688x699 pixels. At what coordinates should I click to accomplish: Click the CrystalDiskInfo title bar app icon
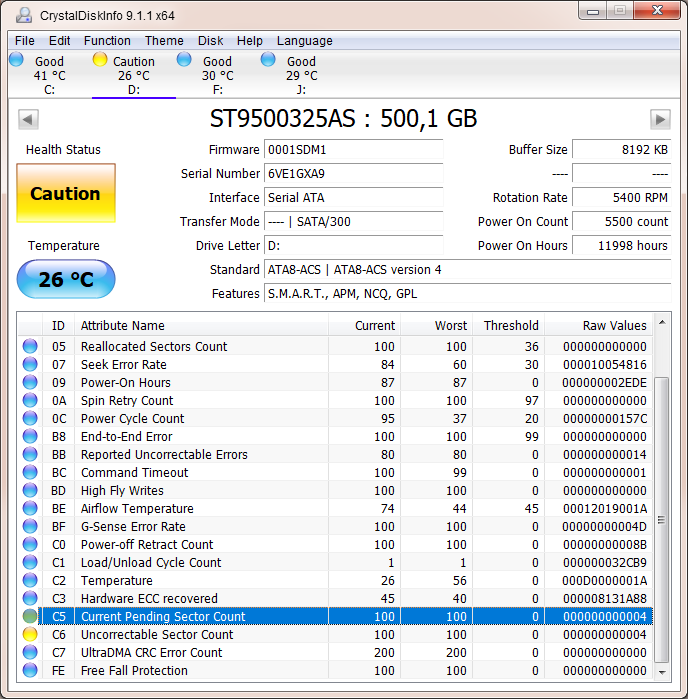click(23, 15)
